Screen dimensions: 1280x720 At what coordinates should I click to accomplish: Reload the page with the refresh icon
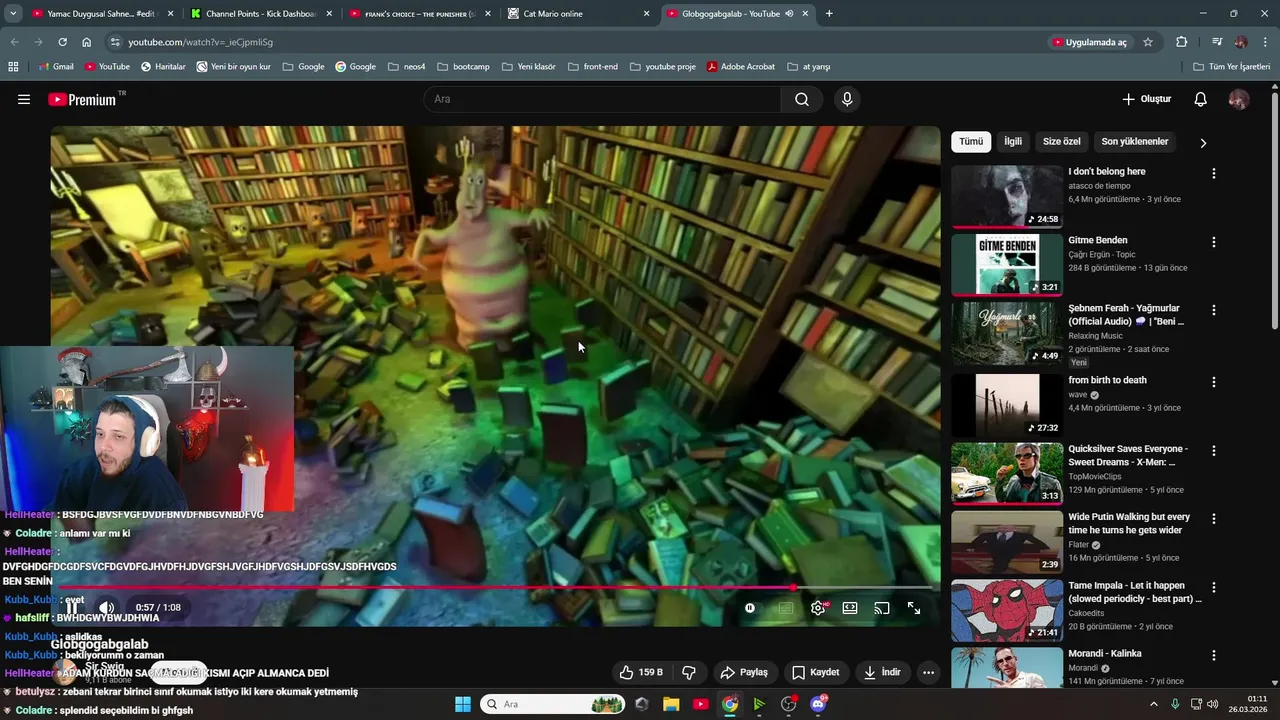(62, 42)
